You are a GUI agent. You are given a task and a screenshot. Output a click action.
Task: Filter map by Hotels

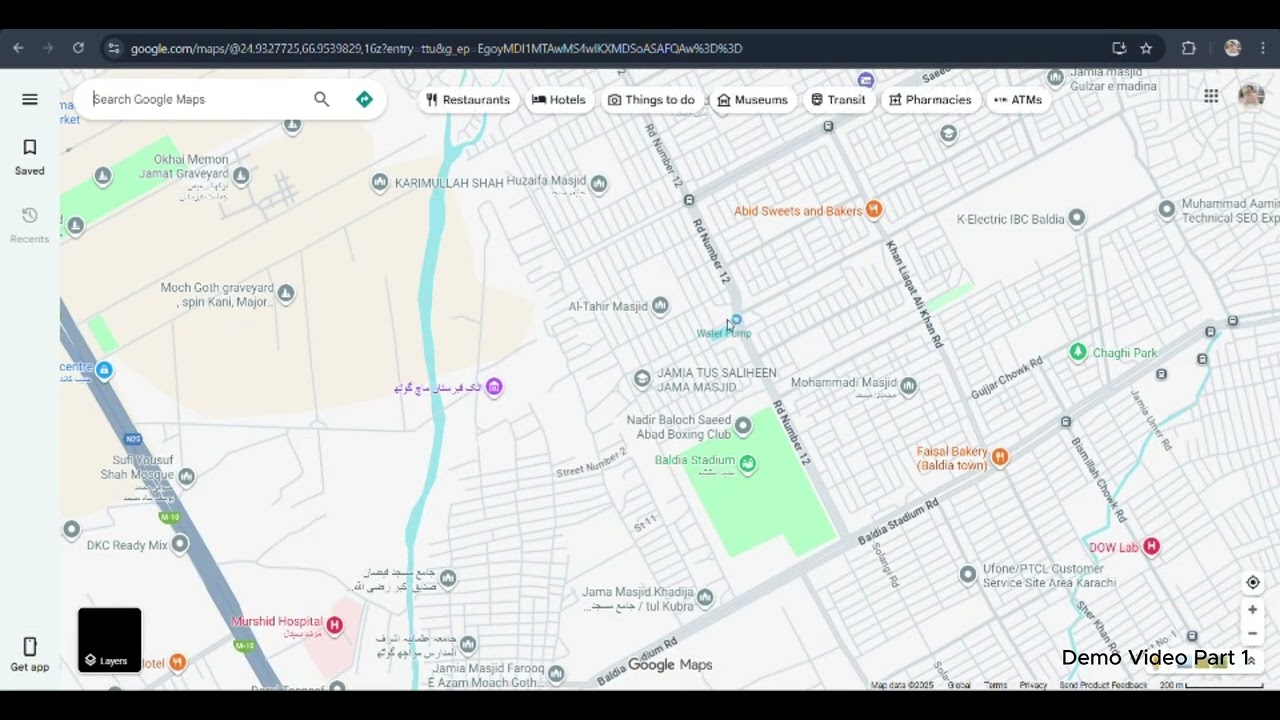tap(559, 99)
